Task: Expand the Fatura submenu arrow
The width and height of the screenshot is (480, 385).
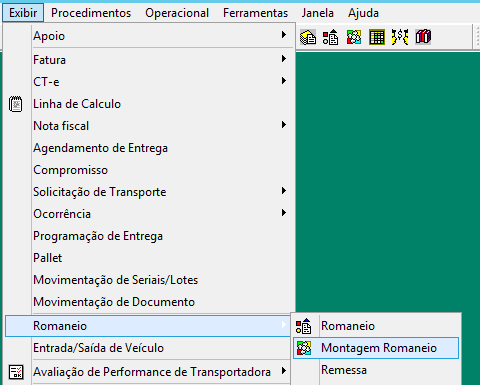Action: pyautogui.click(x=284, y=59)
